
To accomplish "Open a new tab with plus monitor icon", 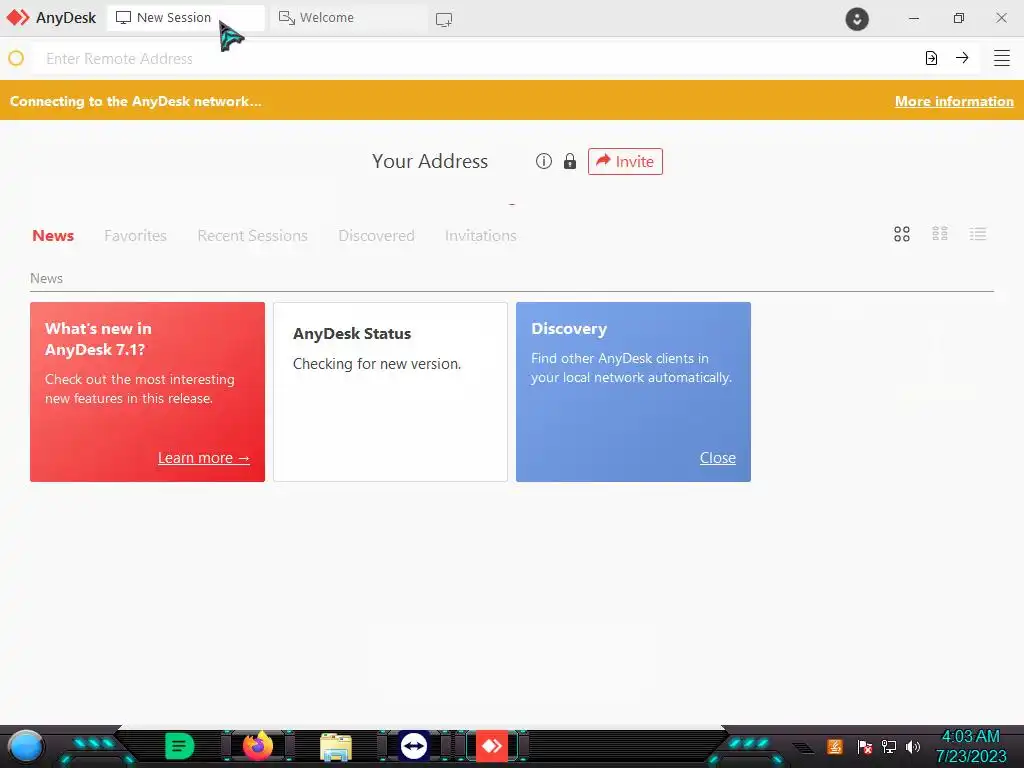I will tap(444, 20).
